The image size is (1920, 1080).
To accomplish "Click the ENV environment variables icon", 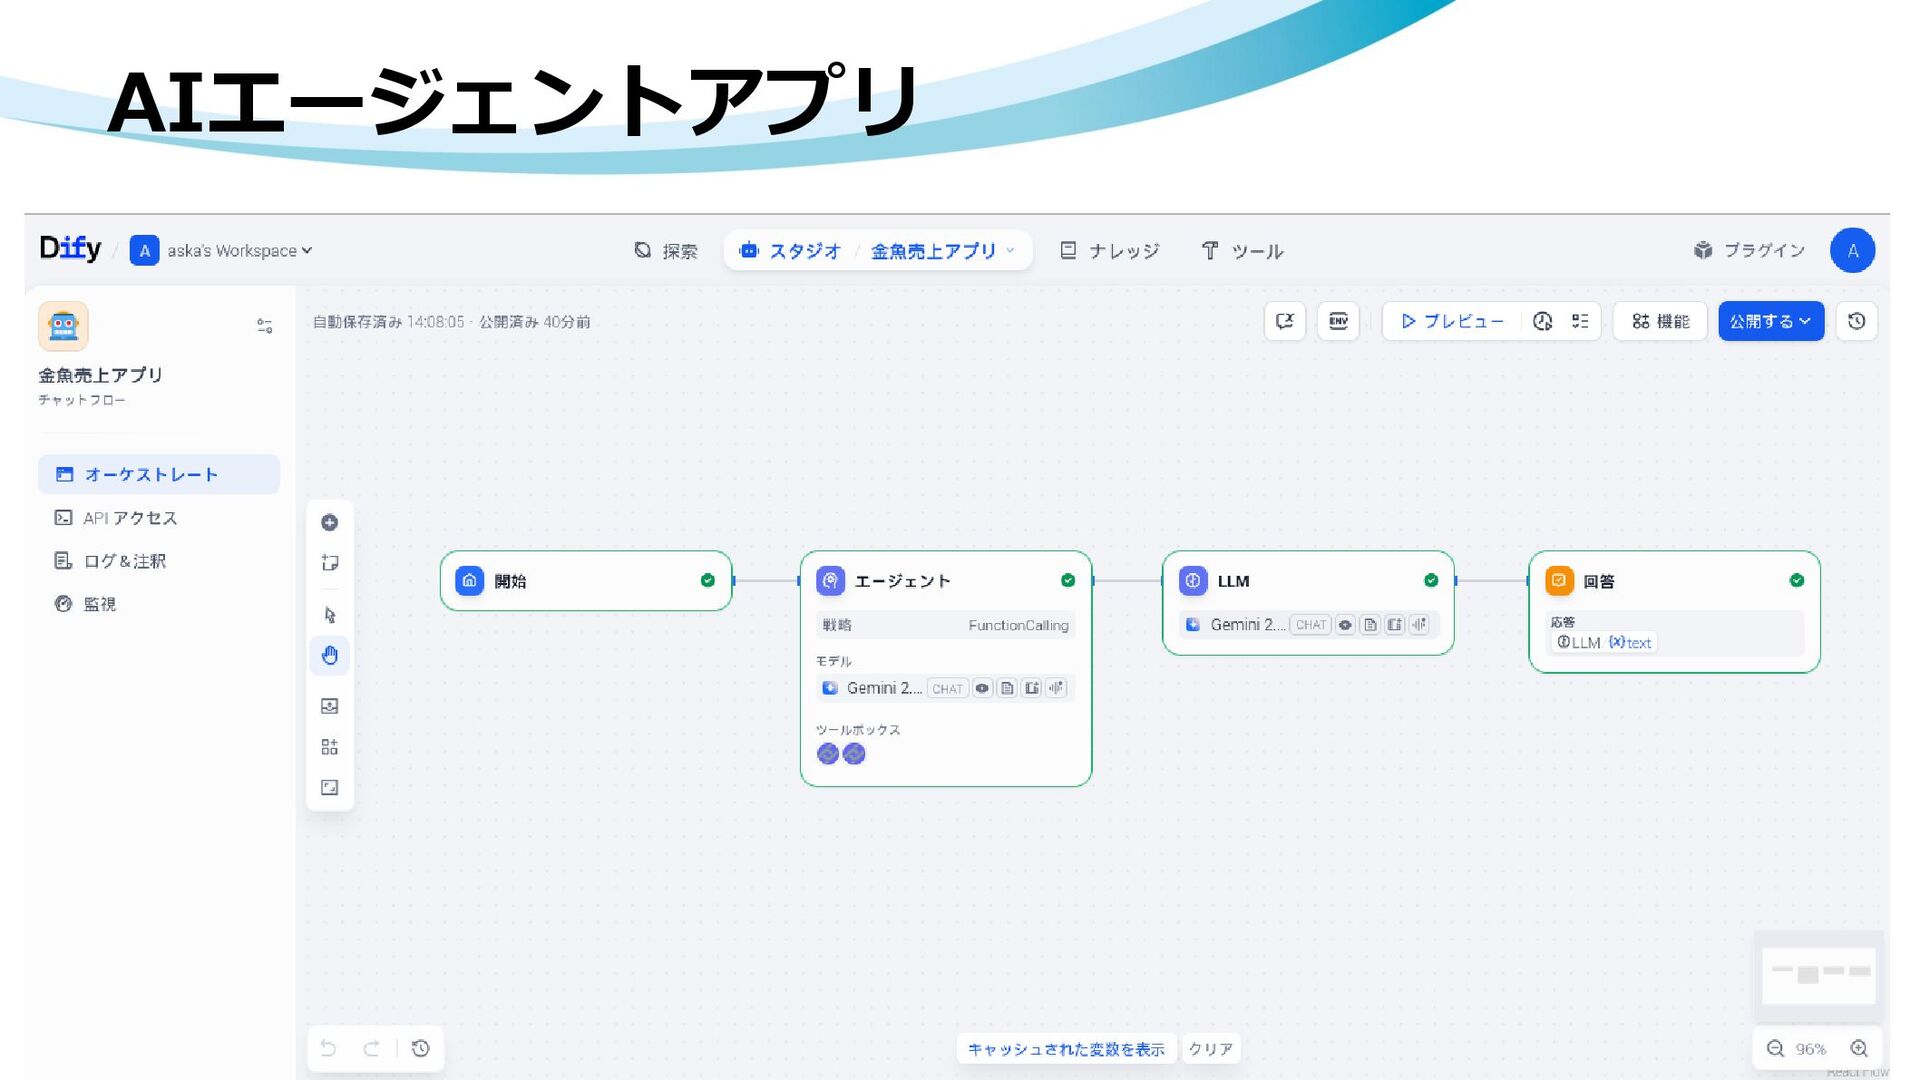I will pos(1338,321).
